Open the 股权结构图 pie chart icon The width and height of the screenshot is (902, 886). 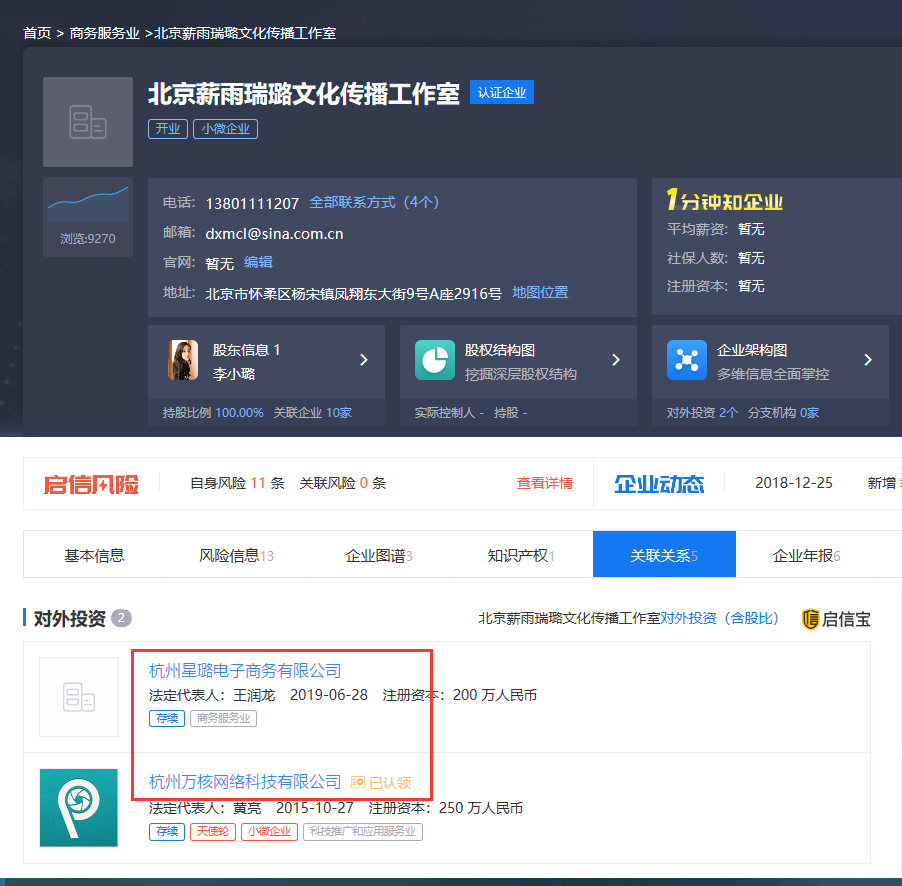pos(435,360)
